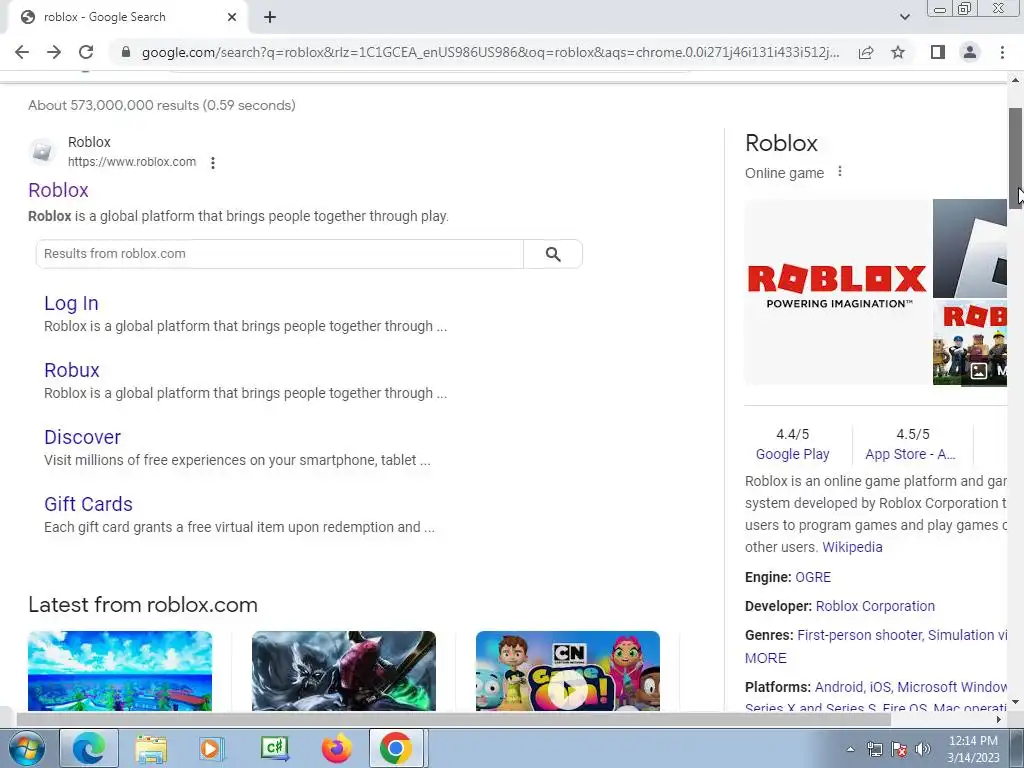Open the OGRE engine link
This screenshot has width=1024, height=768.
click(x=813, y=577)
